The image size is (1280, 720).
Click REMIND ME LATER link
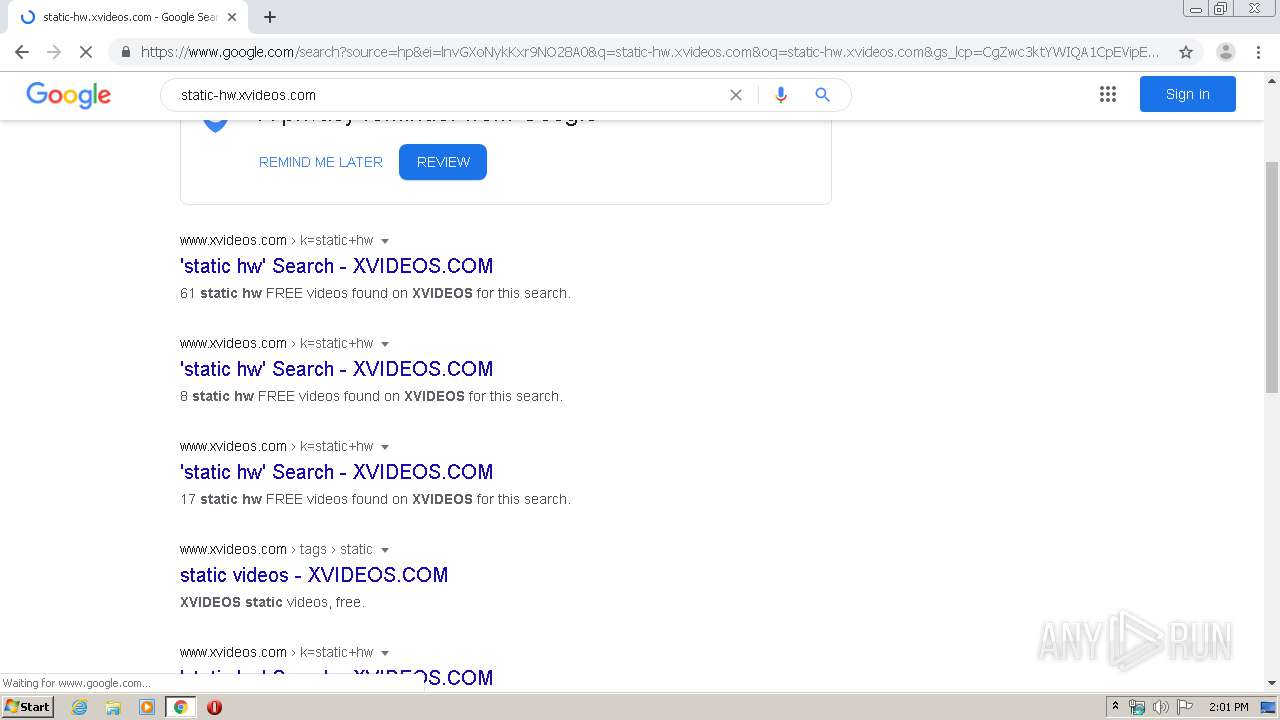(320, 162)
